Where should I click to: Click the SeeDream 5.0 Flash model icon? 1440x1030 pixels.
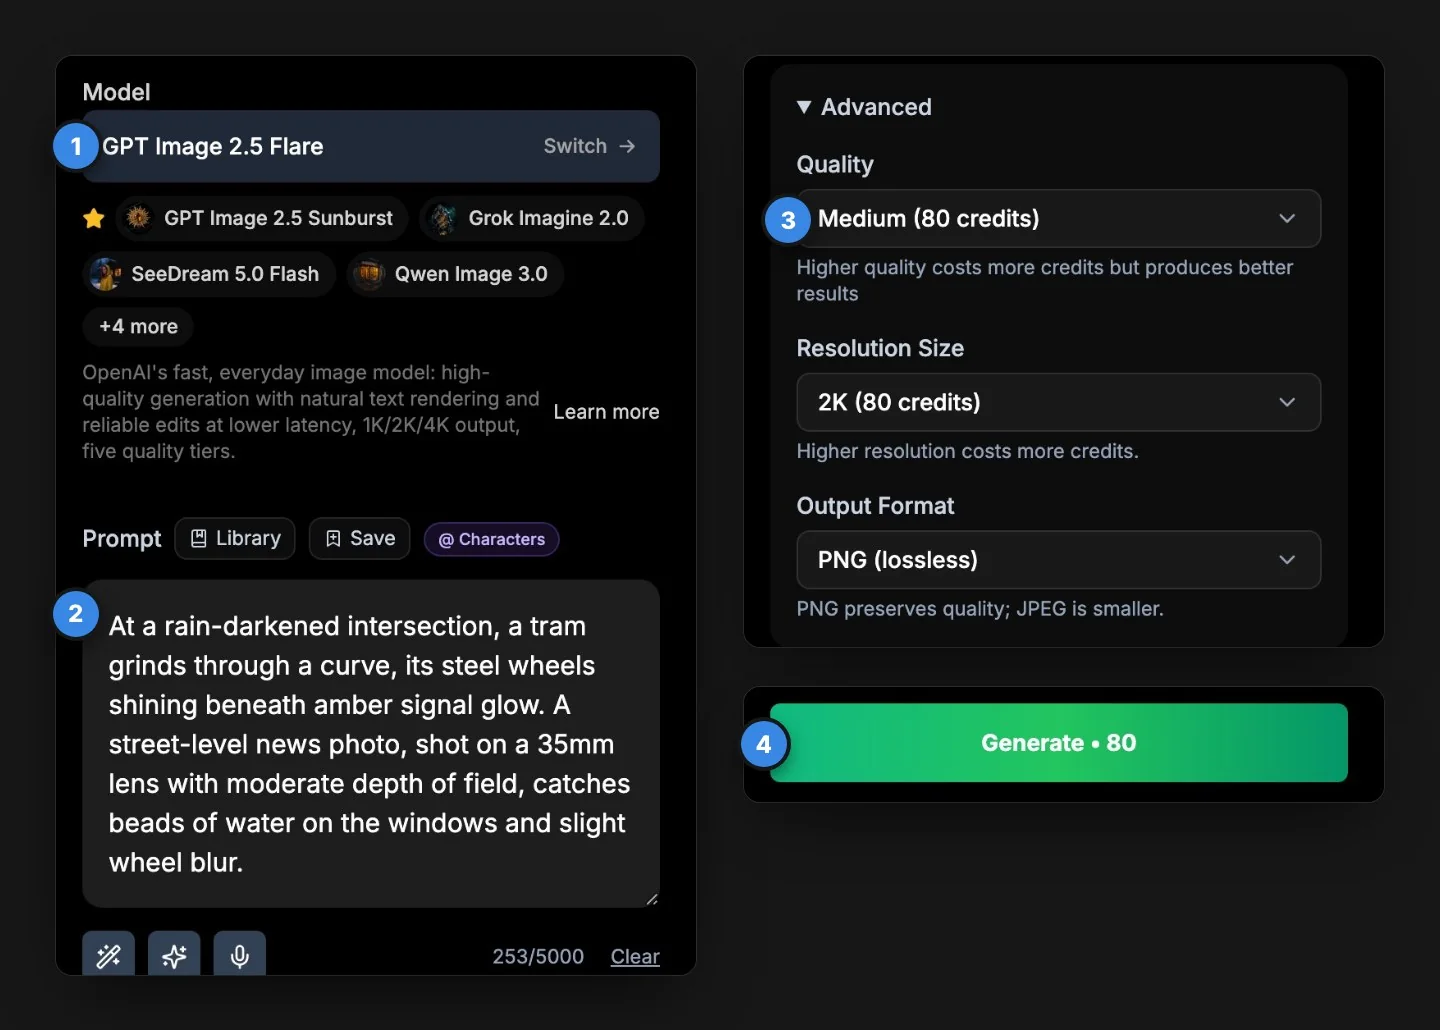[105, 274]
